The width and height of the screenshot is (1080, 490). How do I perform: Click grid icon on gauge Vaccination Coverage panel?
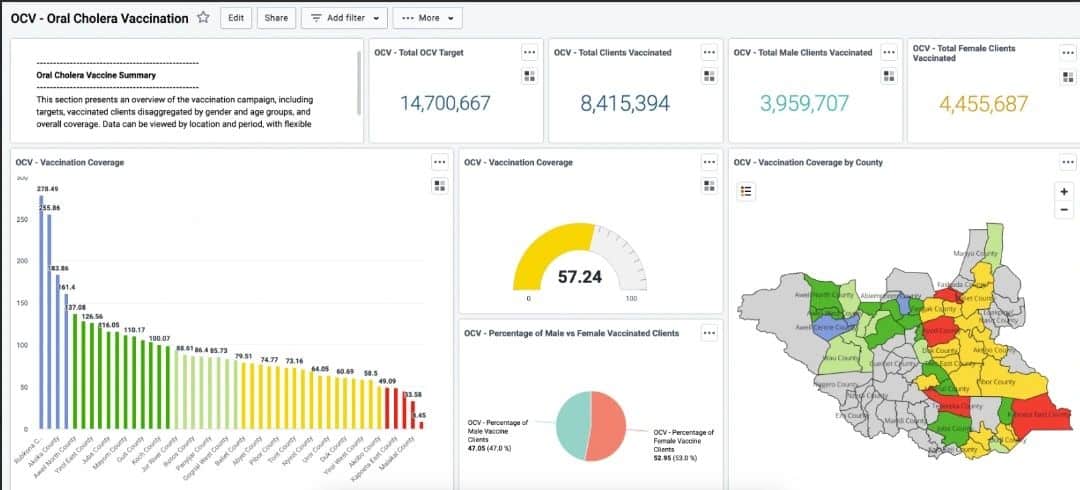709,185
